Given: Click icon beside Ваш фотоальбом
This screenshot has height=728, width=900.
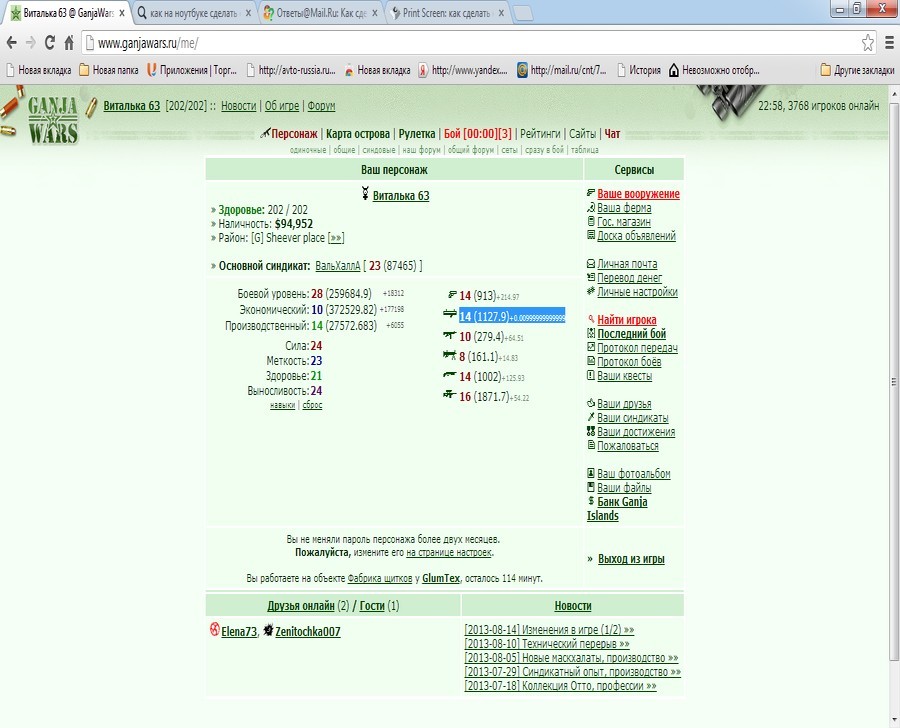Looking at the screenshot, I should [591, 473].
